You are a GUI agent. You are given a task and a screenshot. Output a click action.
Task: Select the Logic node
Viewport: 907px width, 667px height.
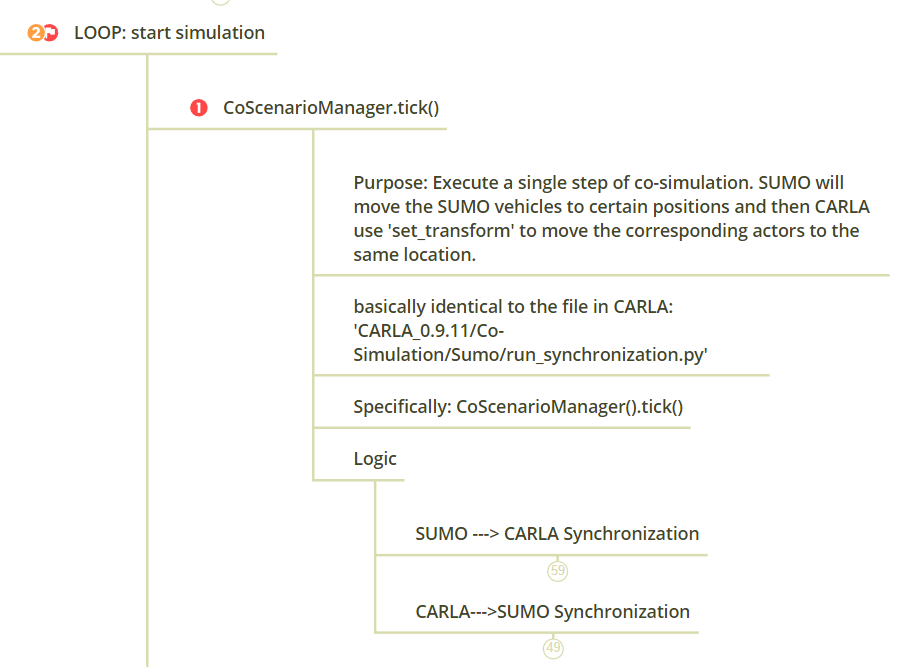375,459
